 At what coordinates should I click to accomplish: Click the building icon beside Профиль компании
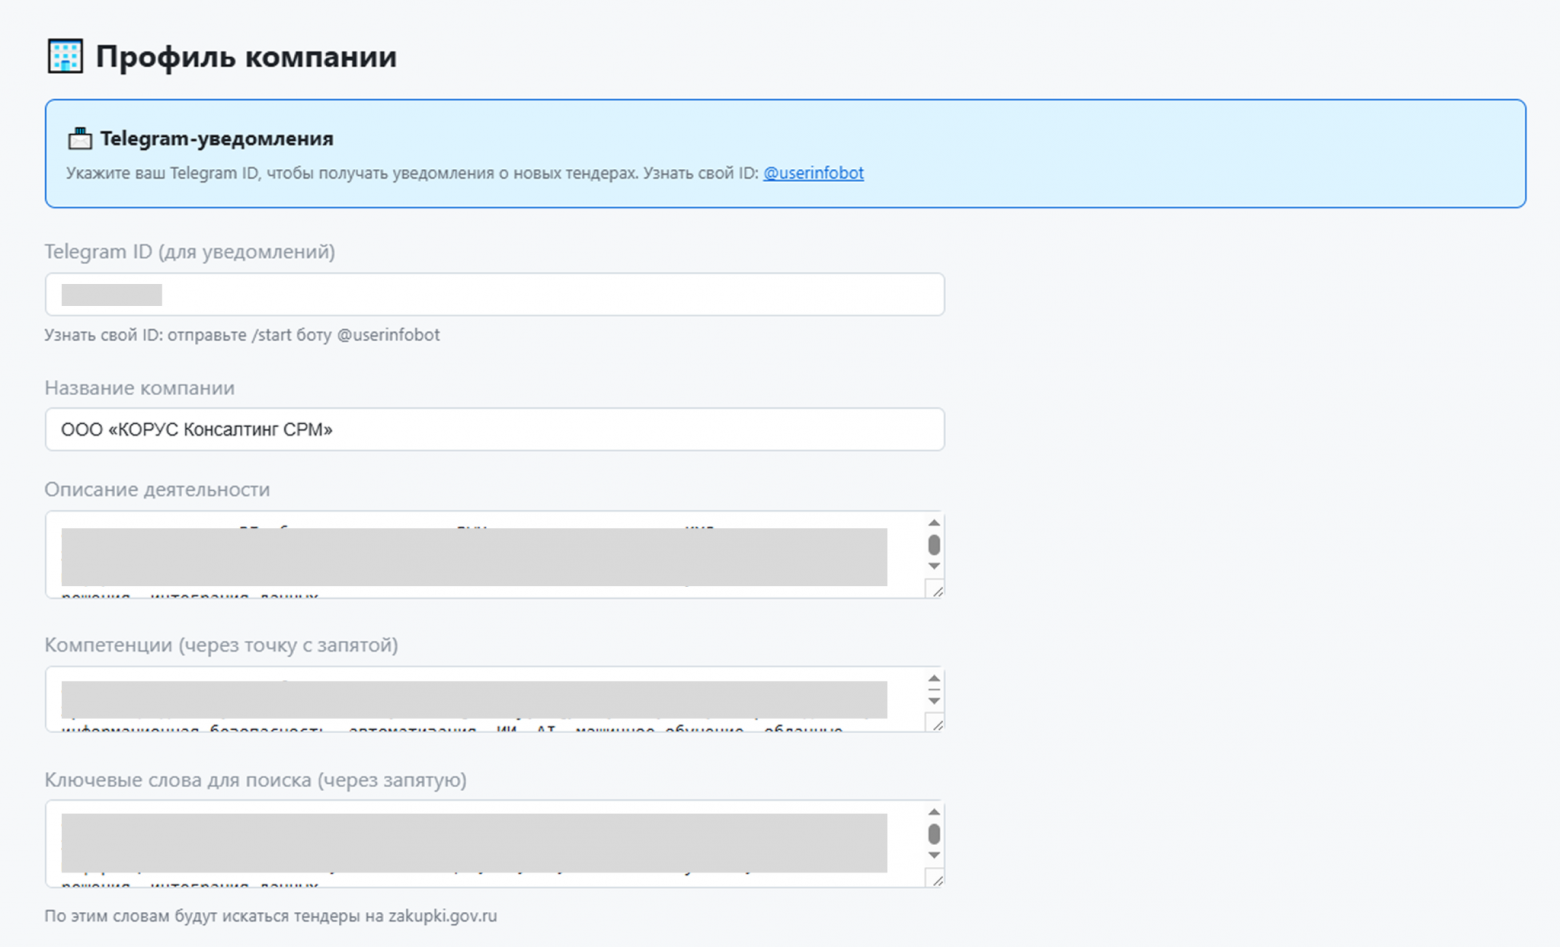pyautogui.click(x=65, y=56)
